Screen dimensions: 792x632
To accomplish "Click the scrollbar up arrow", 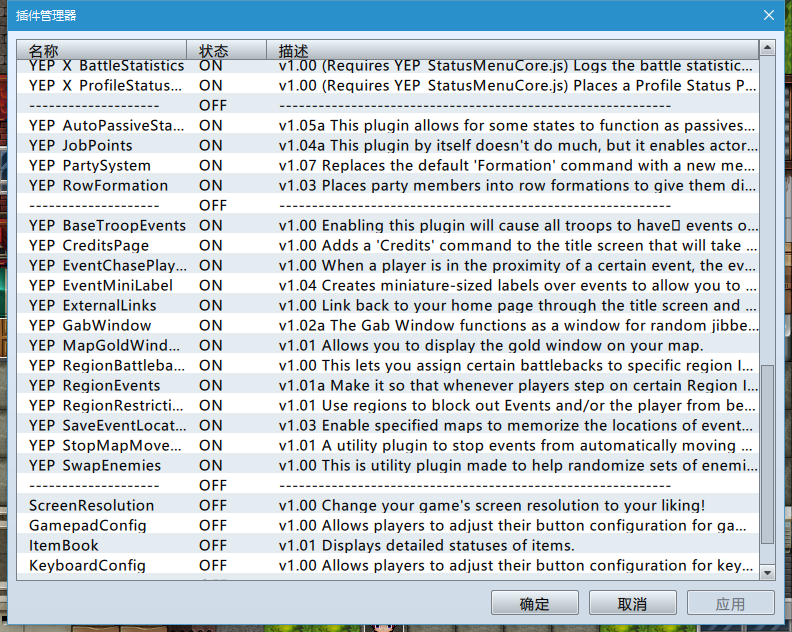I will 767,48.
